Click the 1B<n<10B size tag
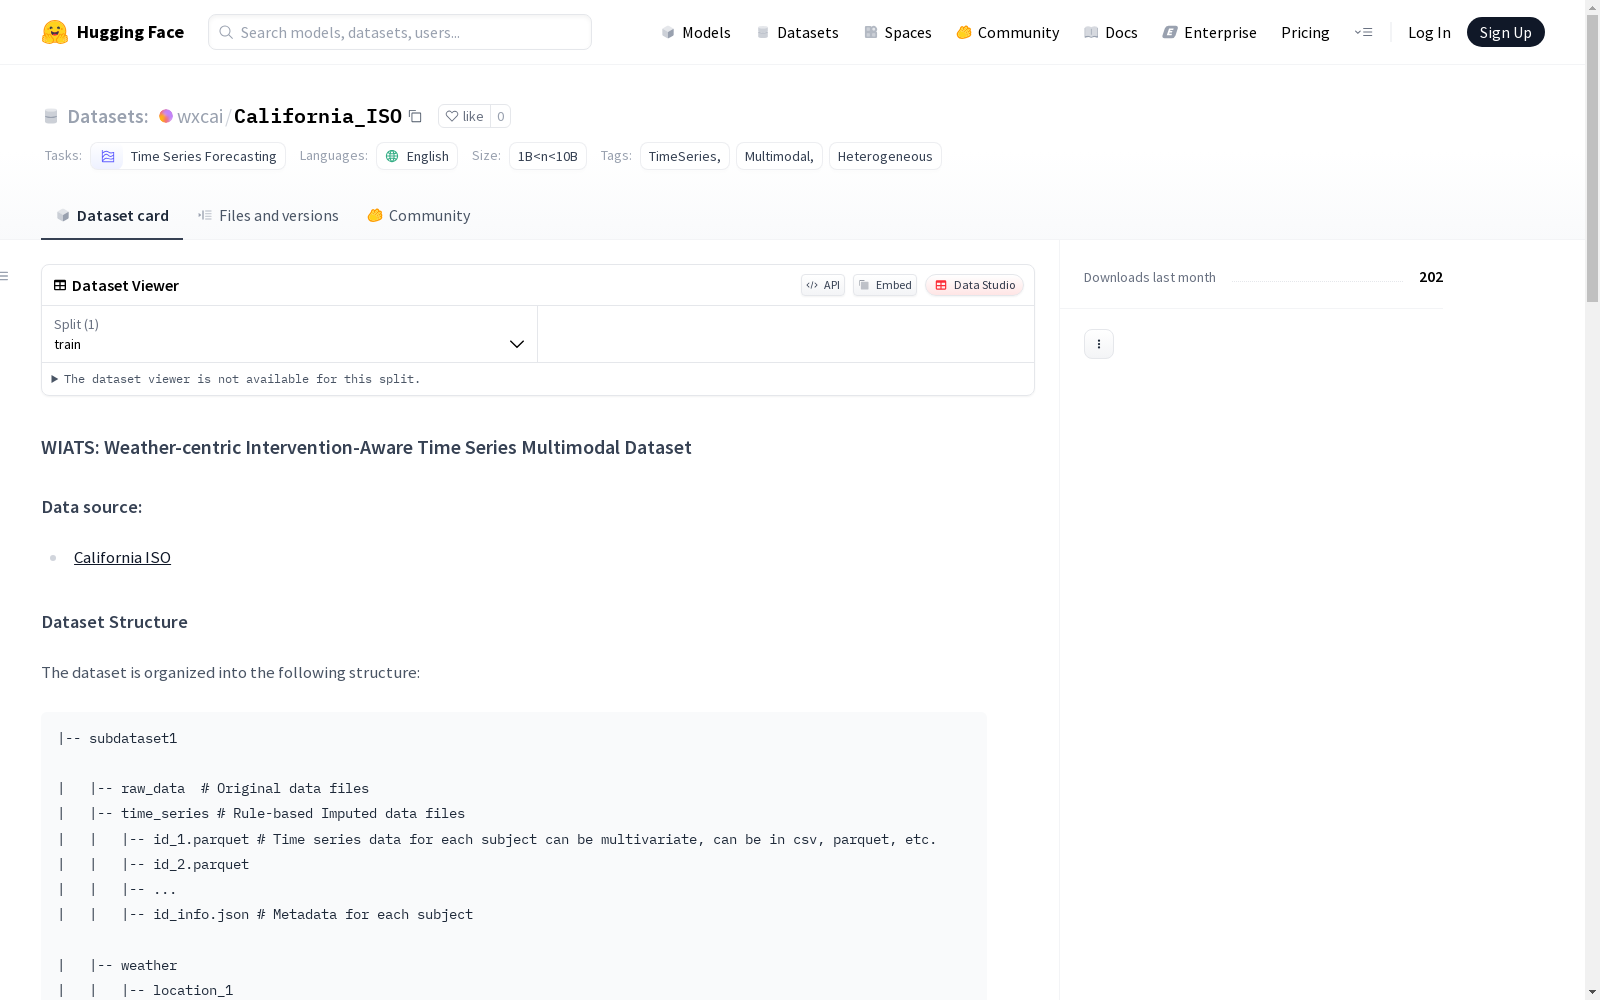 (548, 156)
